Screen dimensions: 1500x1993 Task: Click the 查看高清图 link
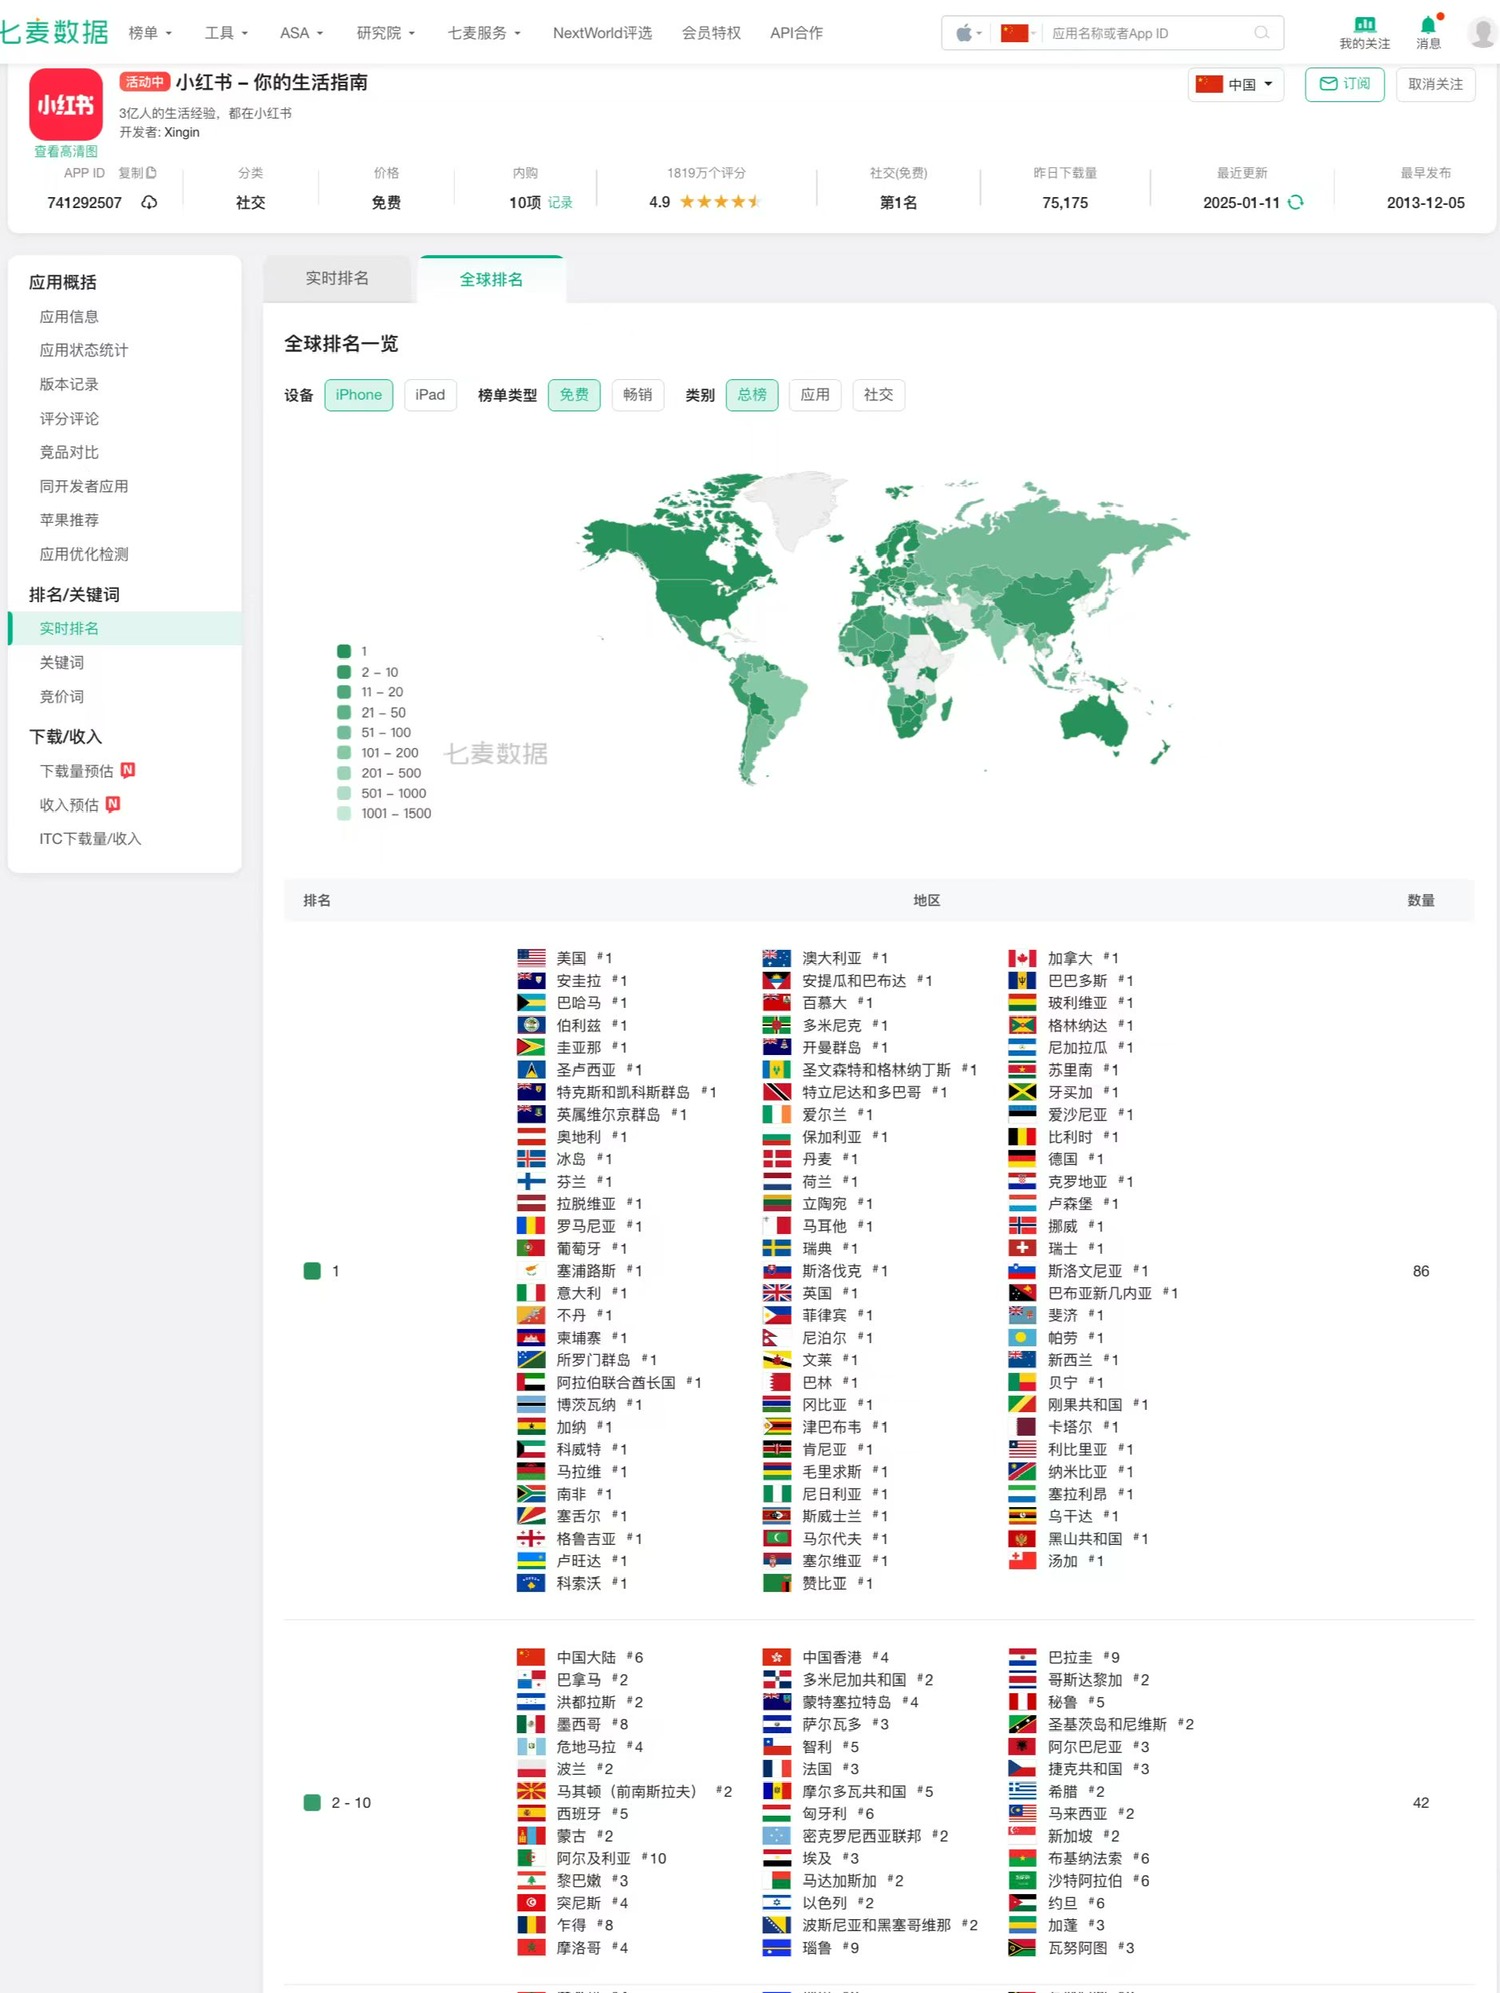coord(66,151)
